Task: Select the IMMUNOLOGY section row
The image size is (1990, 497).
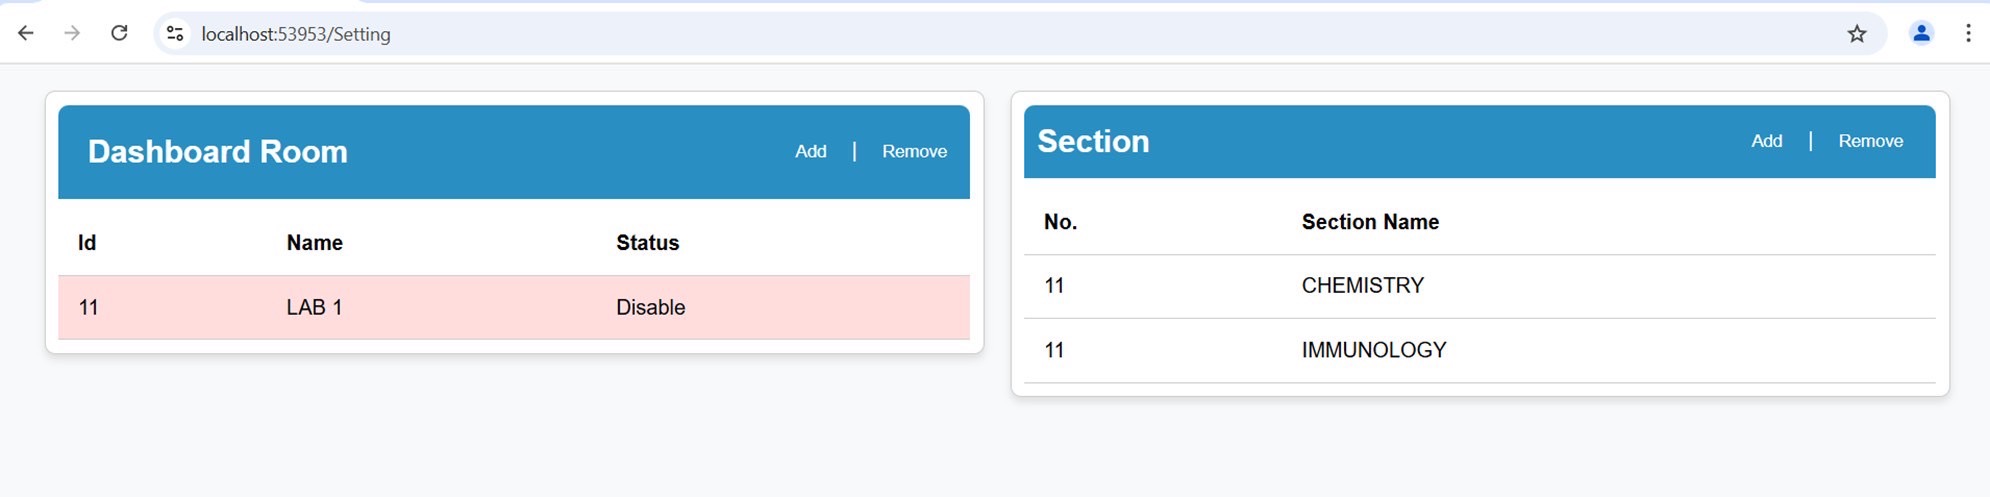Action: pos(1480,350)
